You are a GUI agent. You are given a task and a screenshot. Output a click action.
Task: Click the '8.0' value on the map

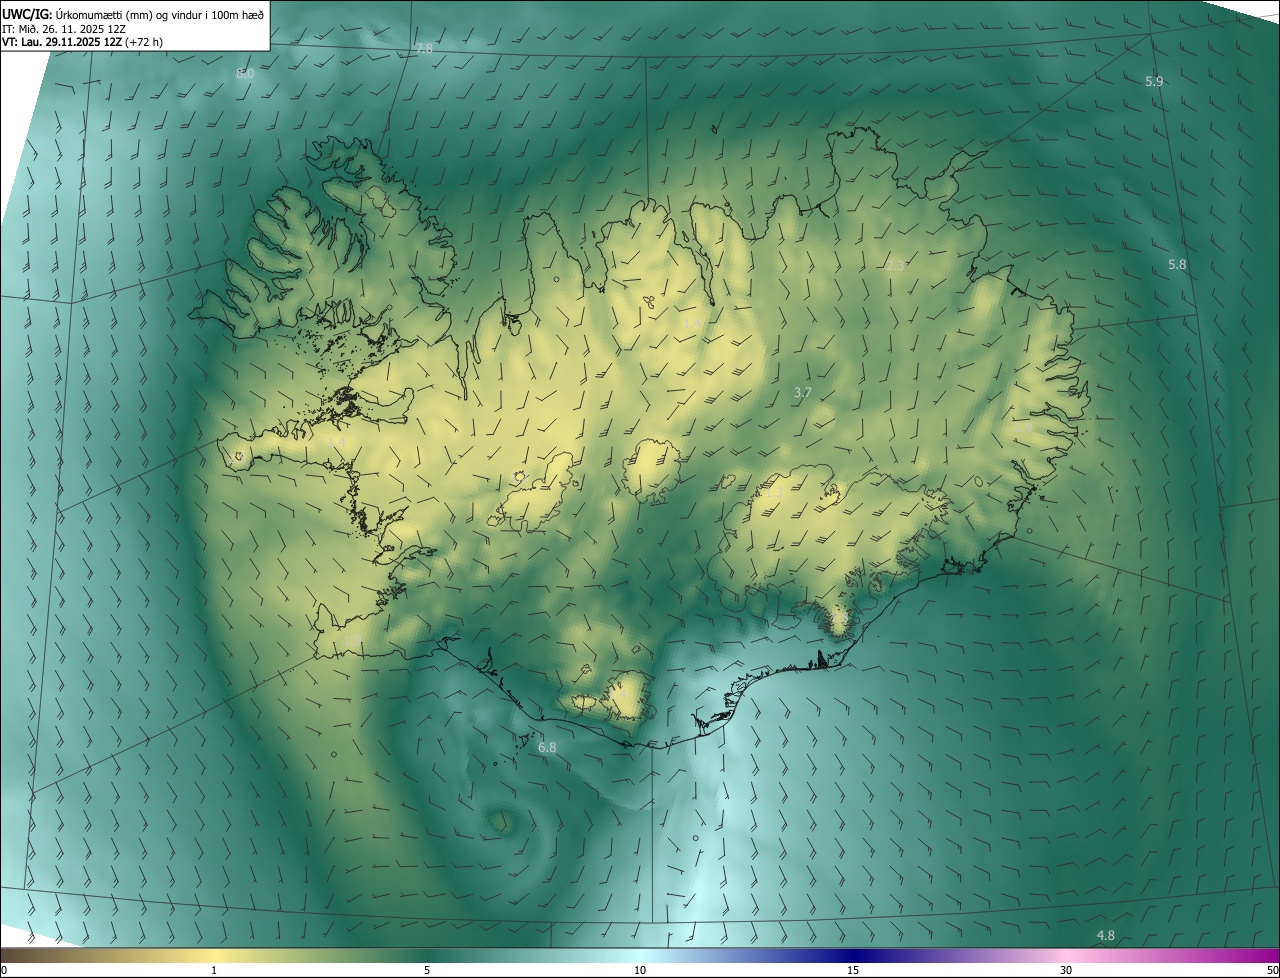coord(245,74)
